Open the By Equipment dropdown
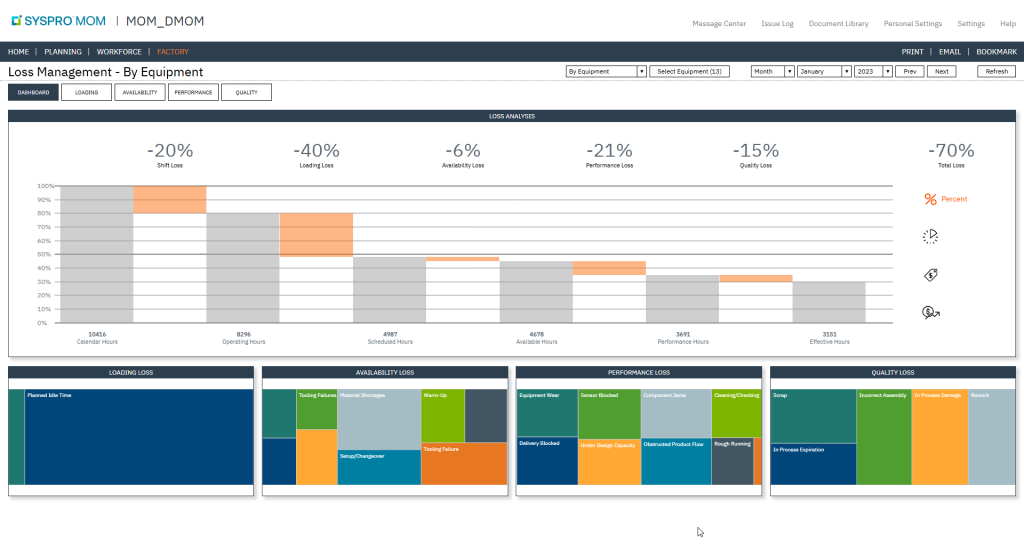This screenshot has width=1024, height=550. 606,71
